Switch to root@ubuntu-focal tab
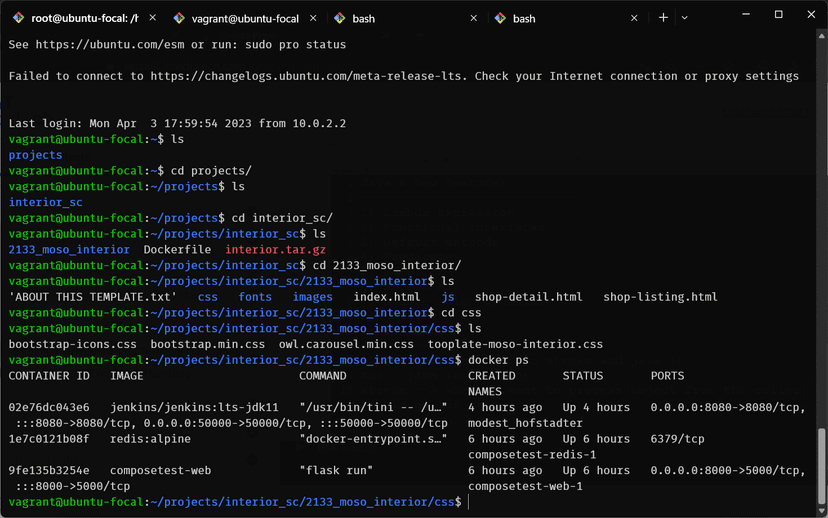Image resolution: width=828 pixels, height=518 pixels. click(84, 18)
